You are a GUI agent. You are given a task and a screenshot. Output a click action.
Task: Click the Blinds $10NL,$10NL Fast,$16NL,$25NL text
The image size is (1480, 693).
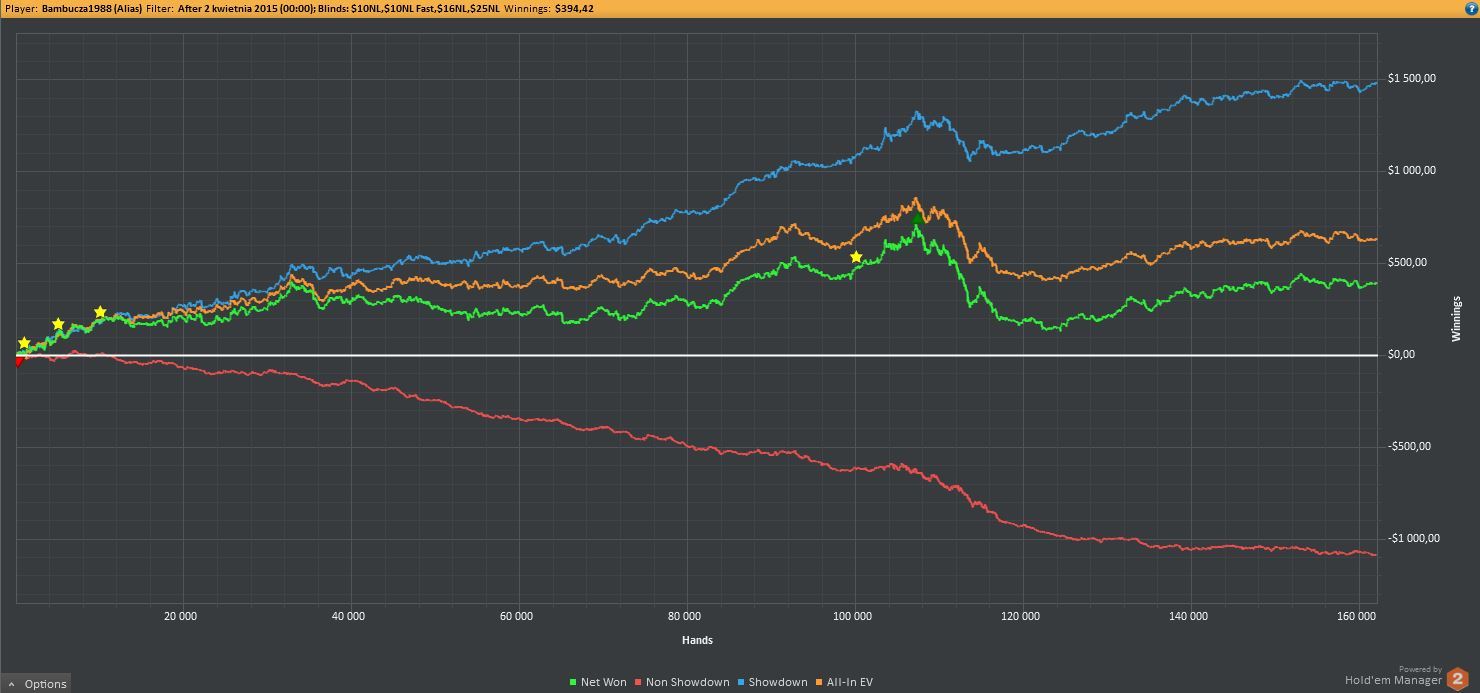(408, 8)
